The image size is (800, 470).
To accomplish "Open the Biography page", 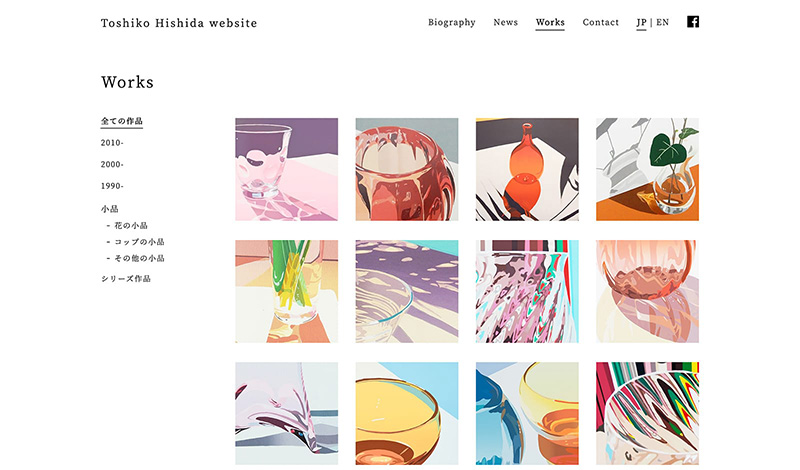I will [x=452, y=22].
